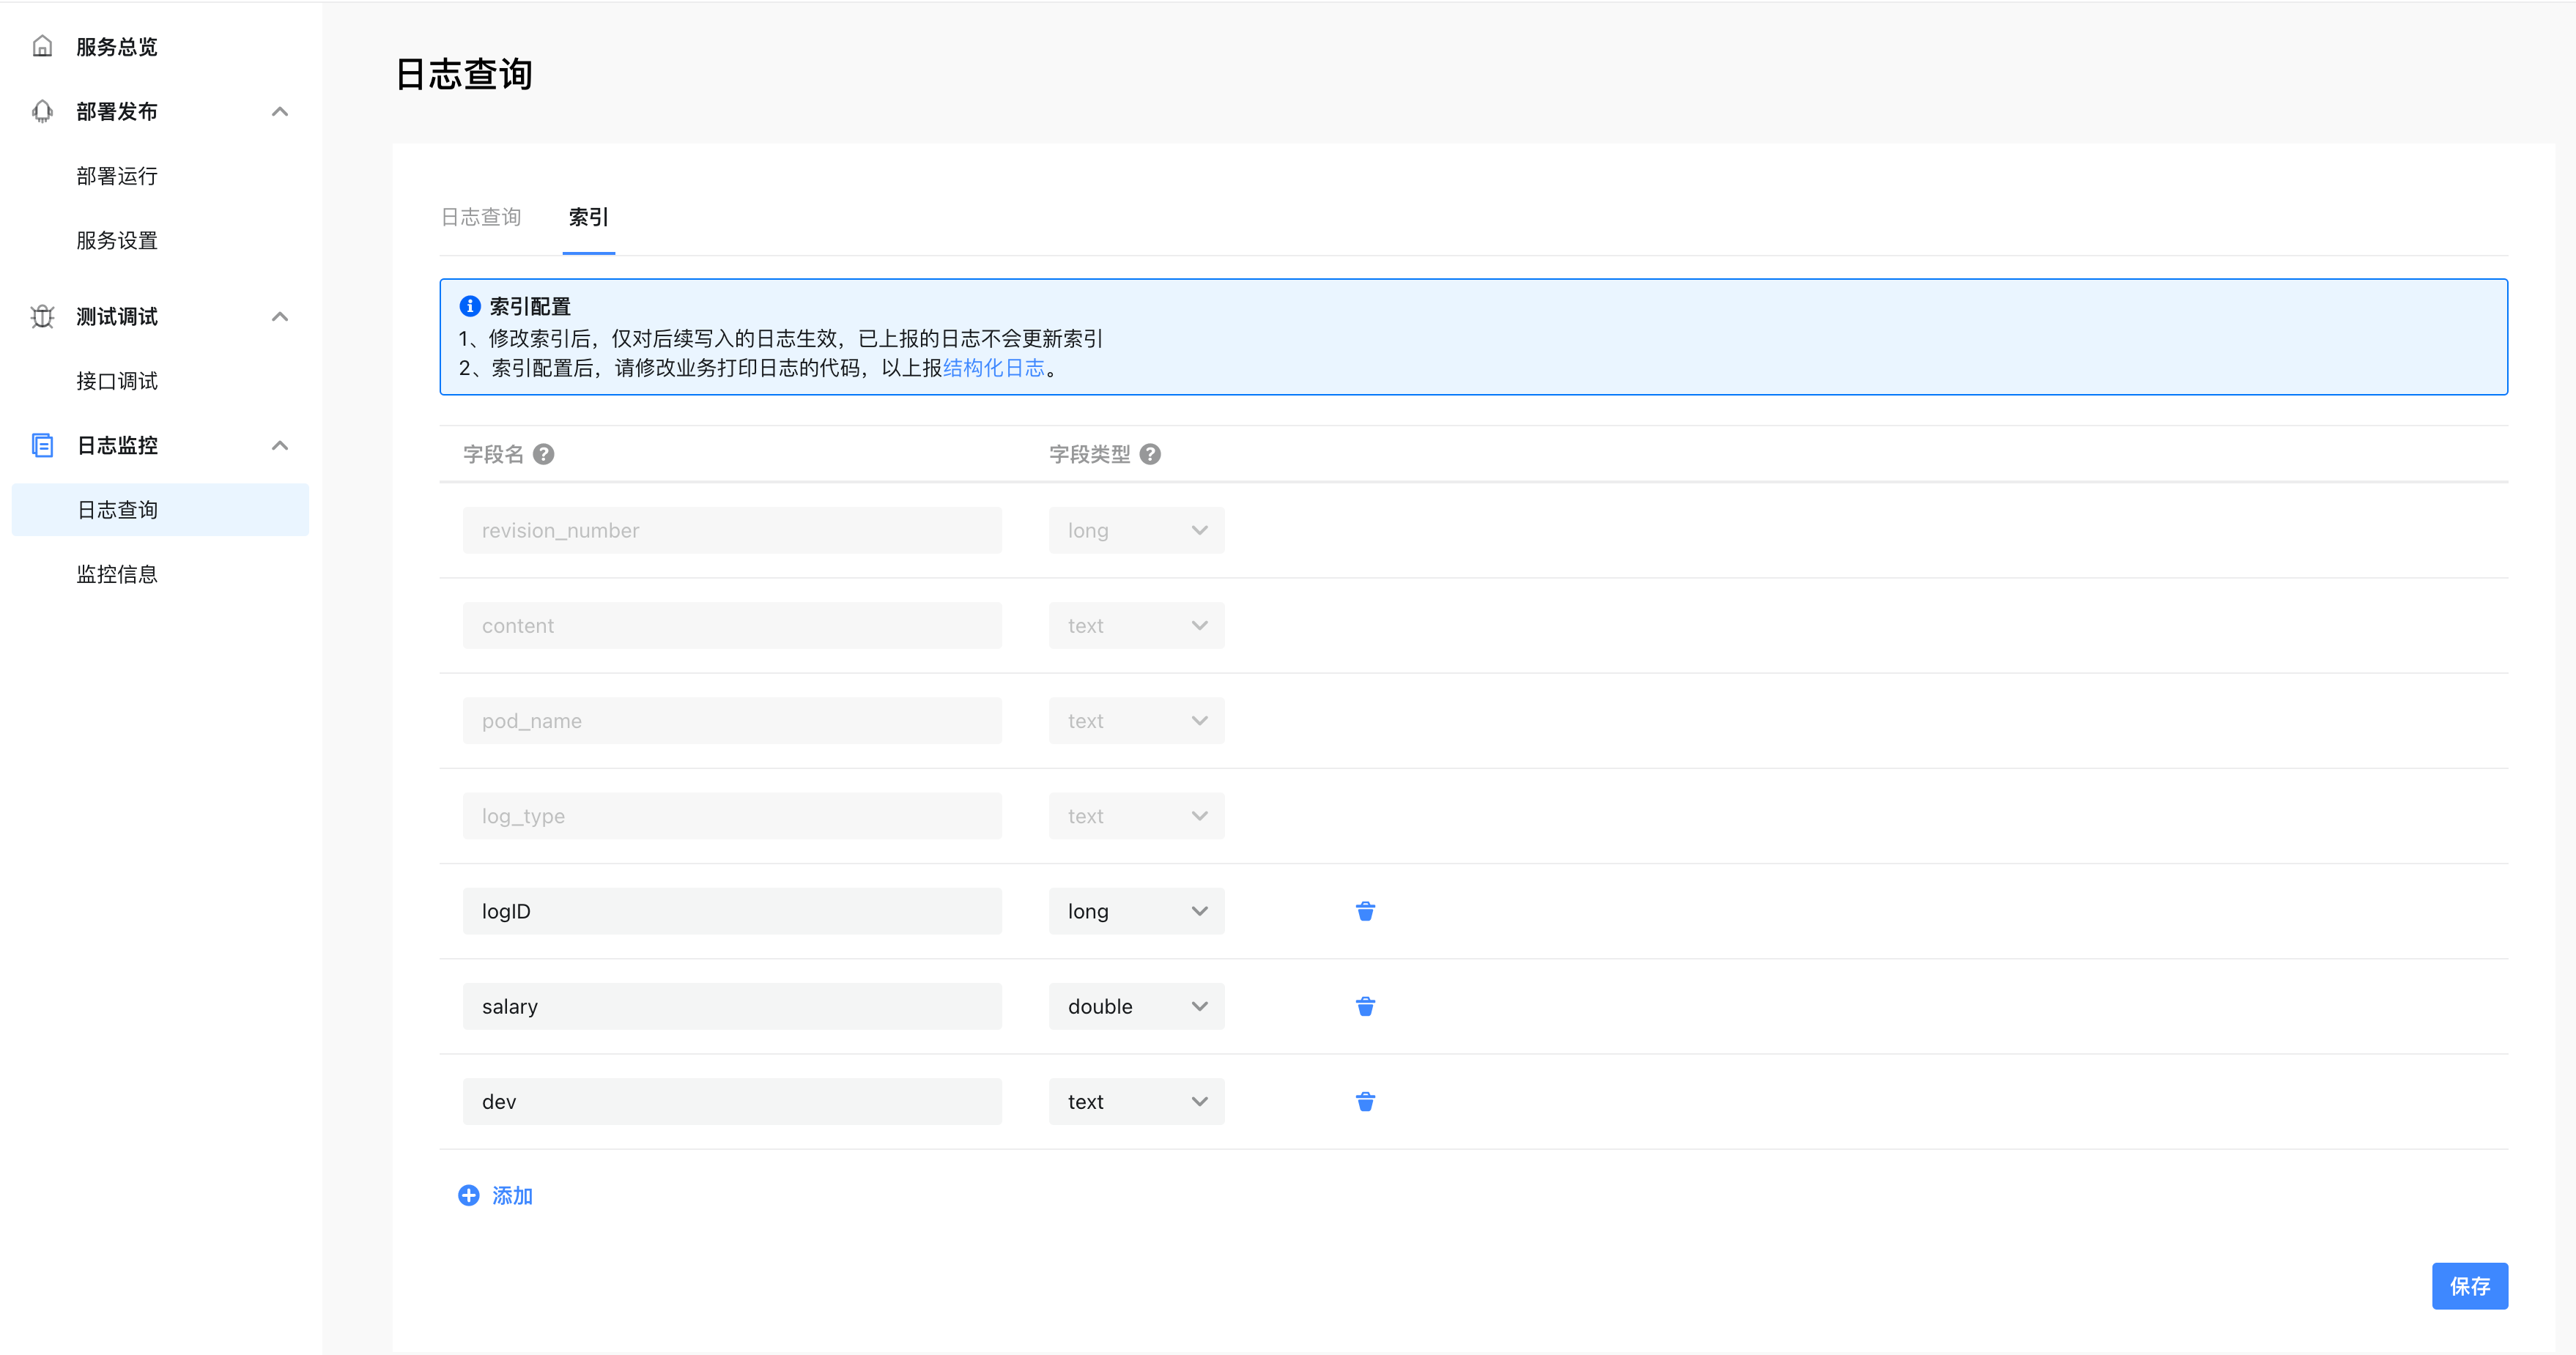Click the help icon next to 字段类型
This screenshot has width=2576, height=1355.
click(x=1150, y=454)
